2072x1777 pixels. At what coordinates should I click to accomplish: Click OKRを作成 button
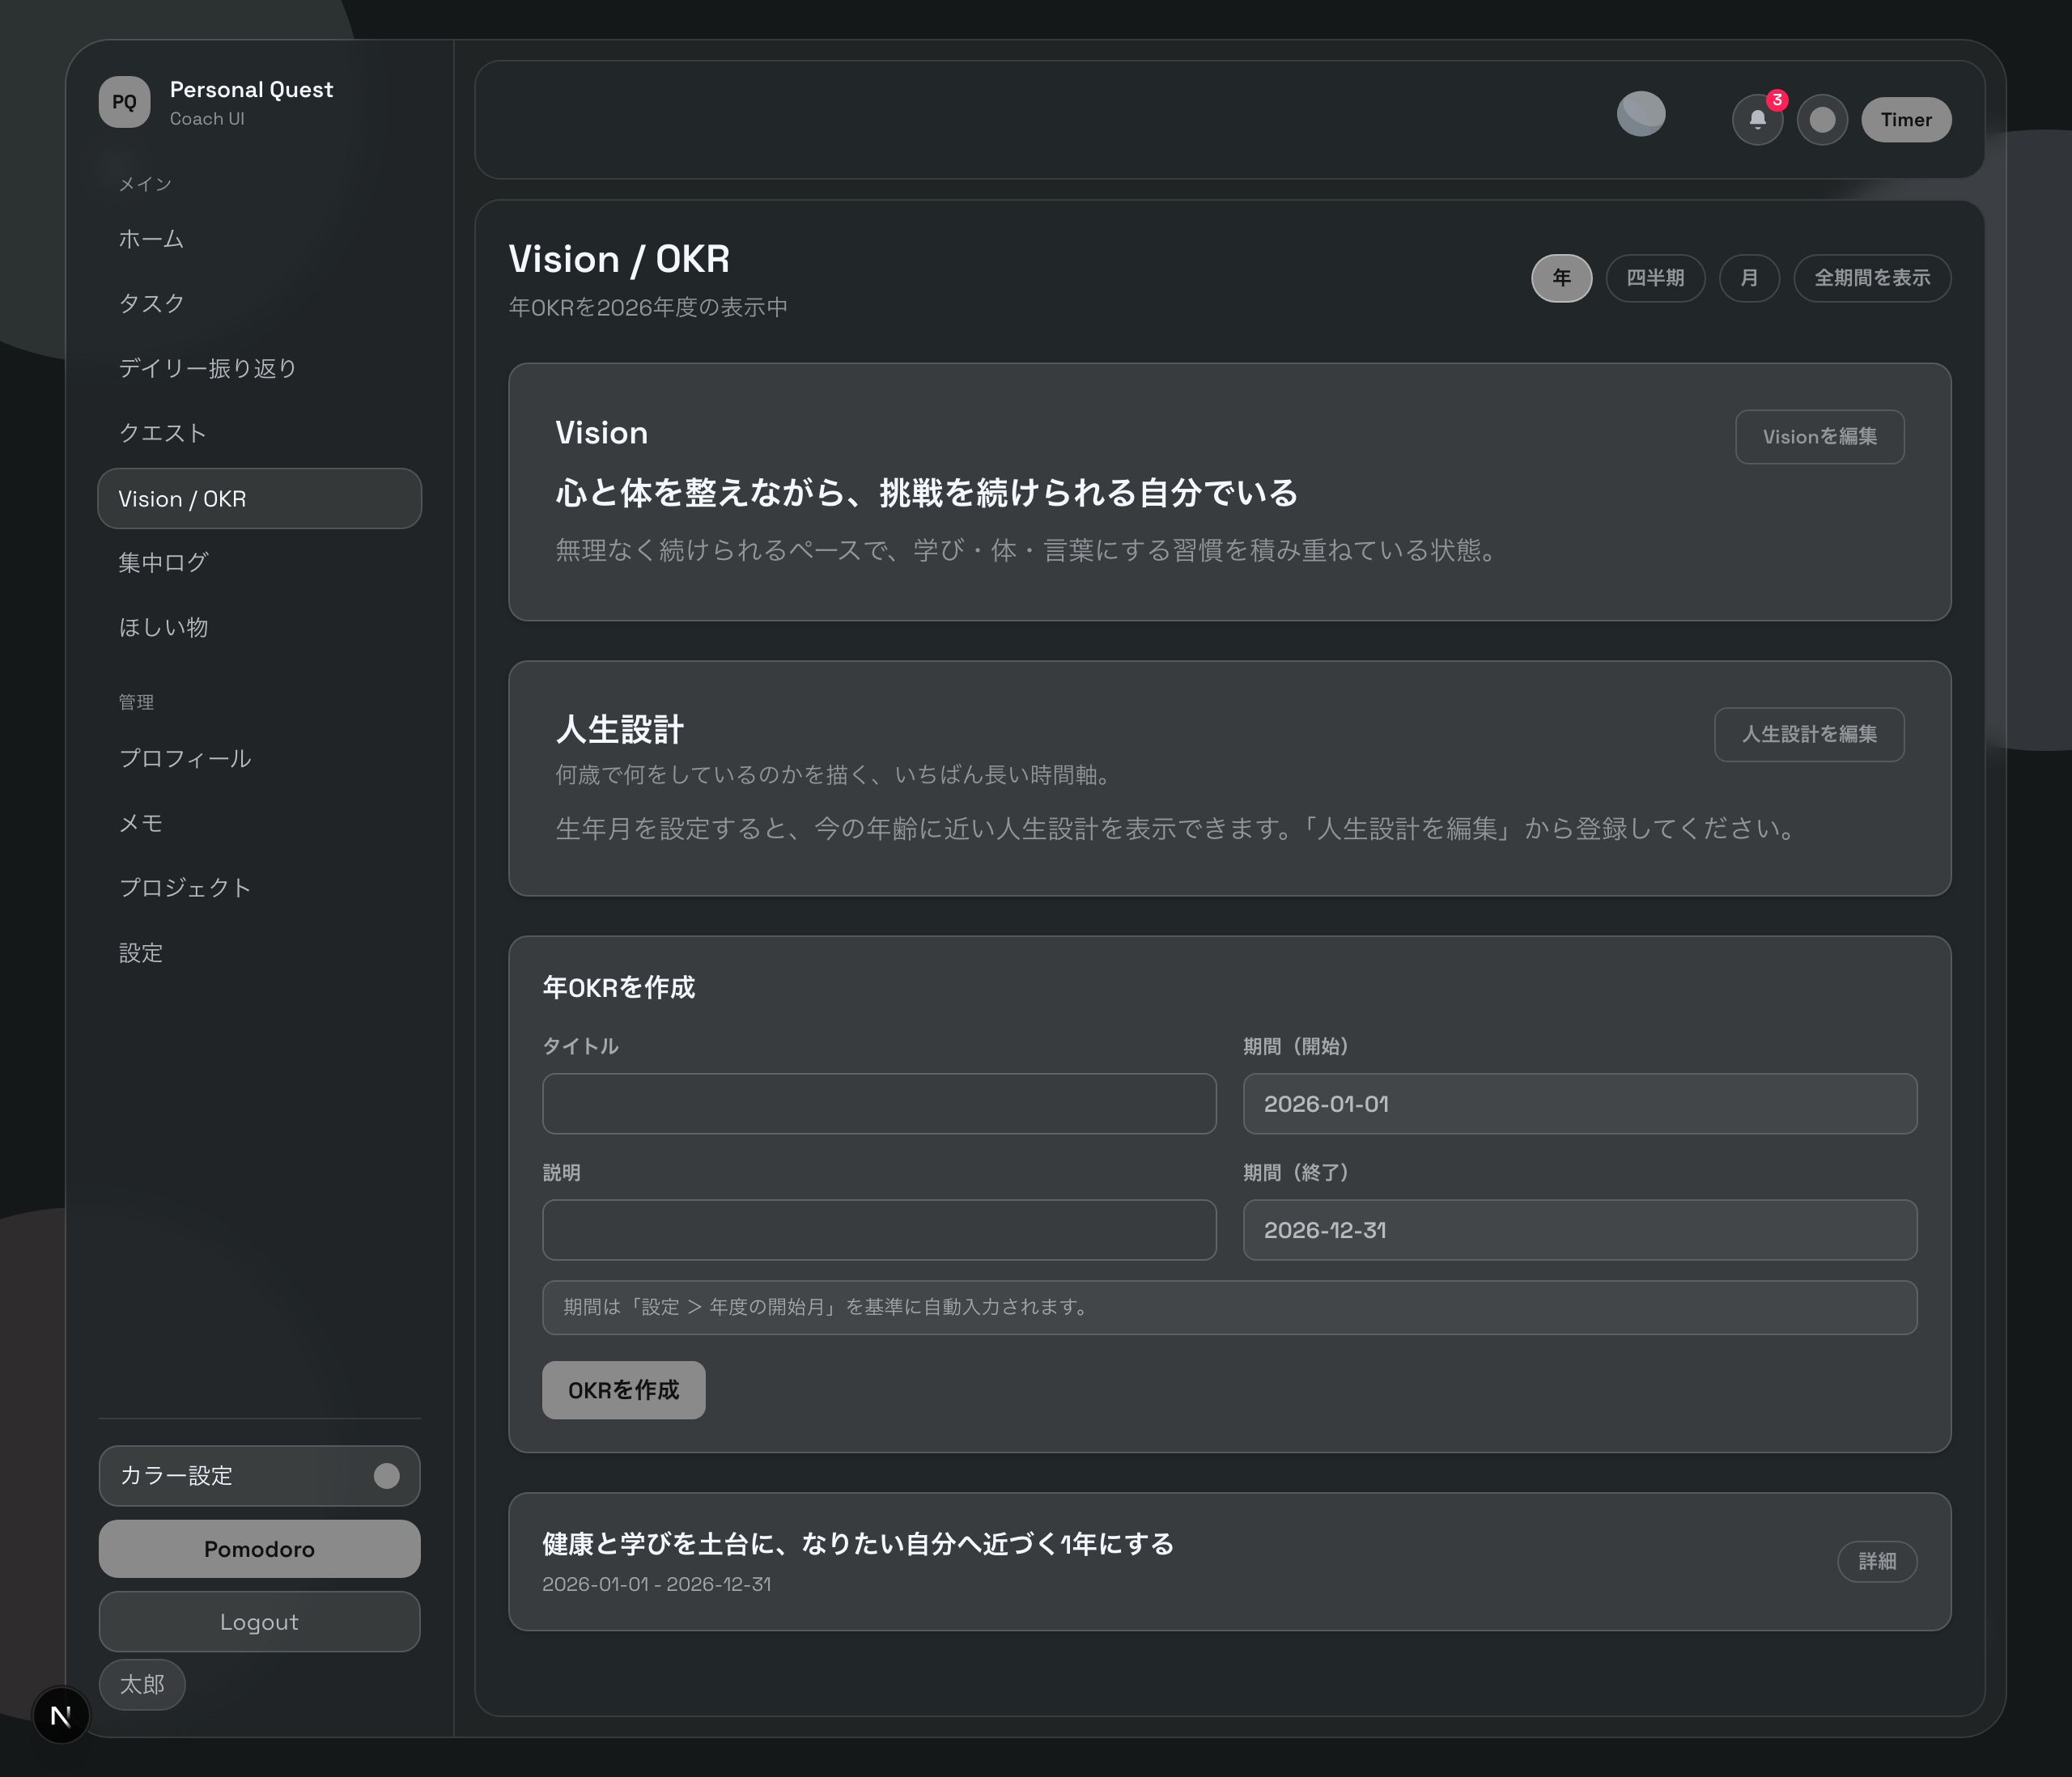click(624, 1390)
